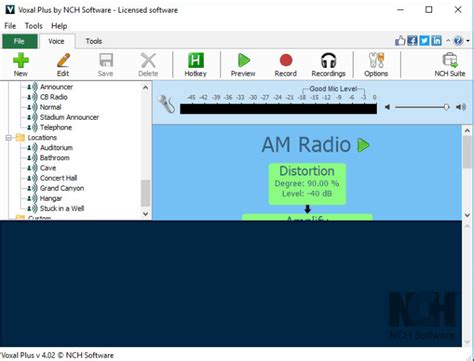
Task: Start recording with the Record button
Action: (x=286, y=65)
